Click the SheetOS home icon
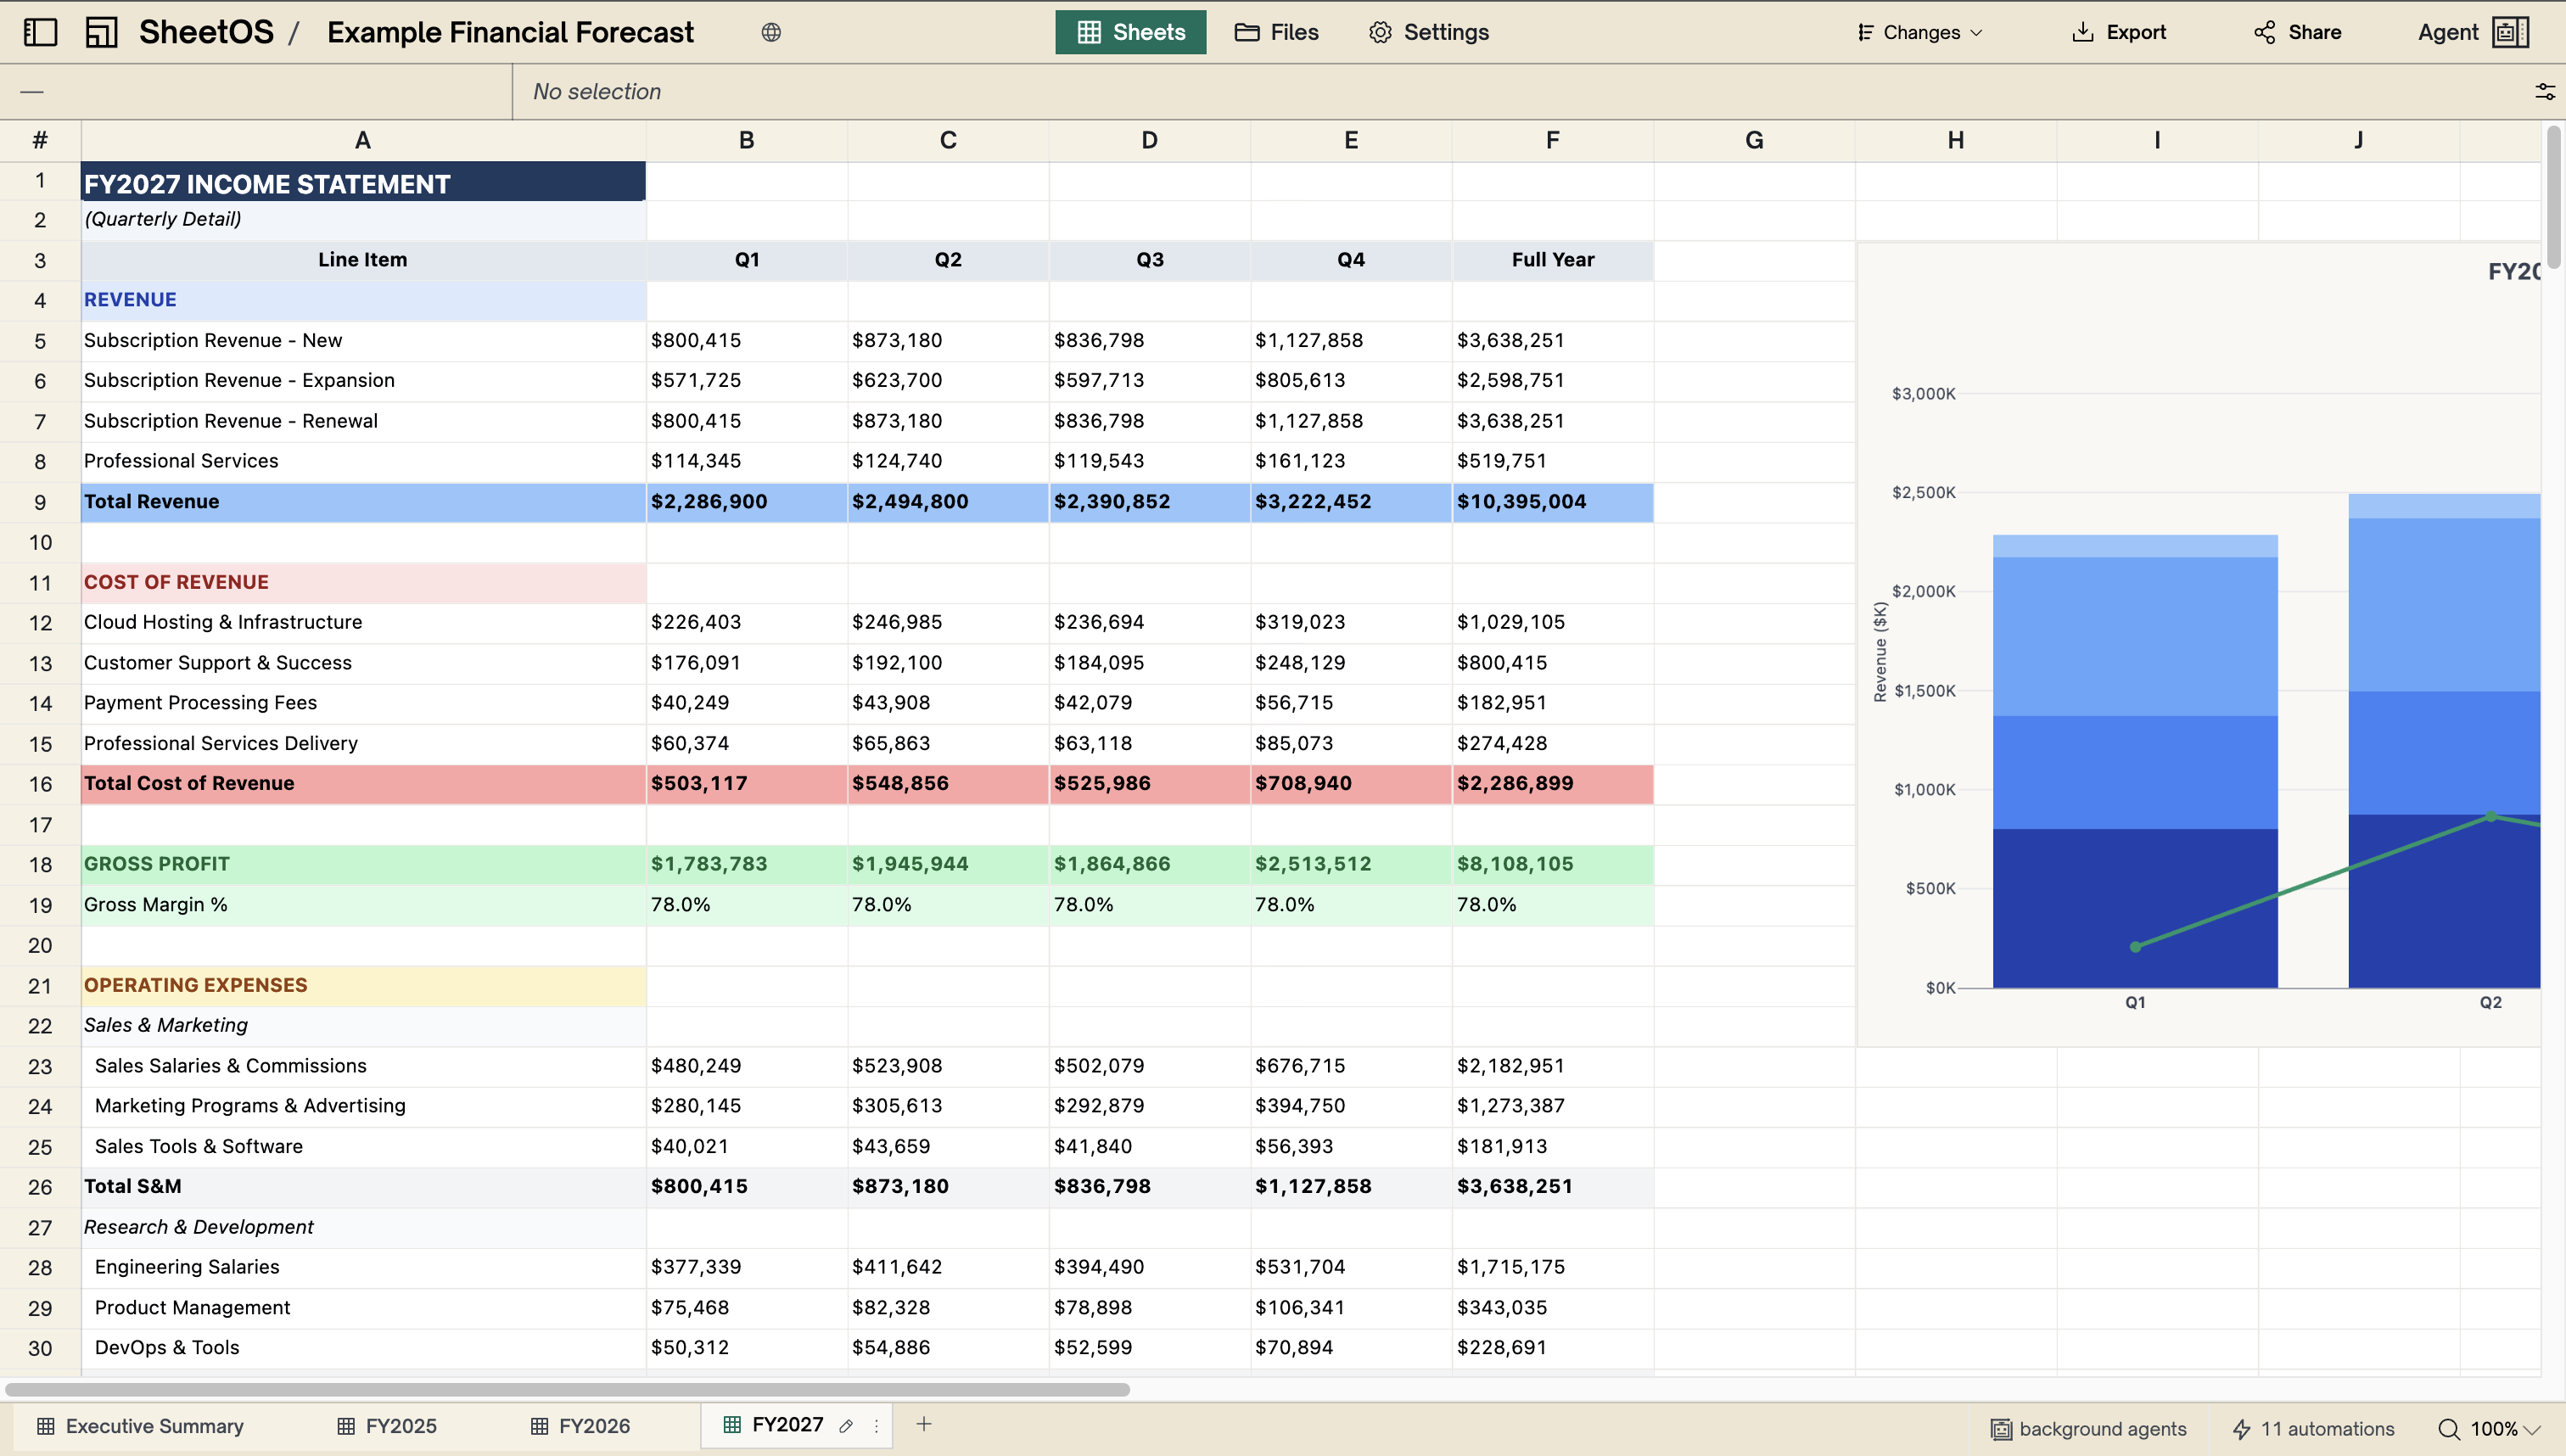 click(100, 31)
